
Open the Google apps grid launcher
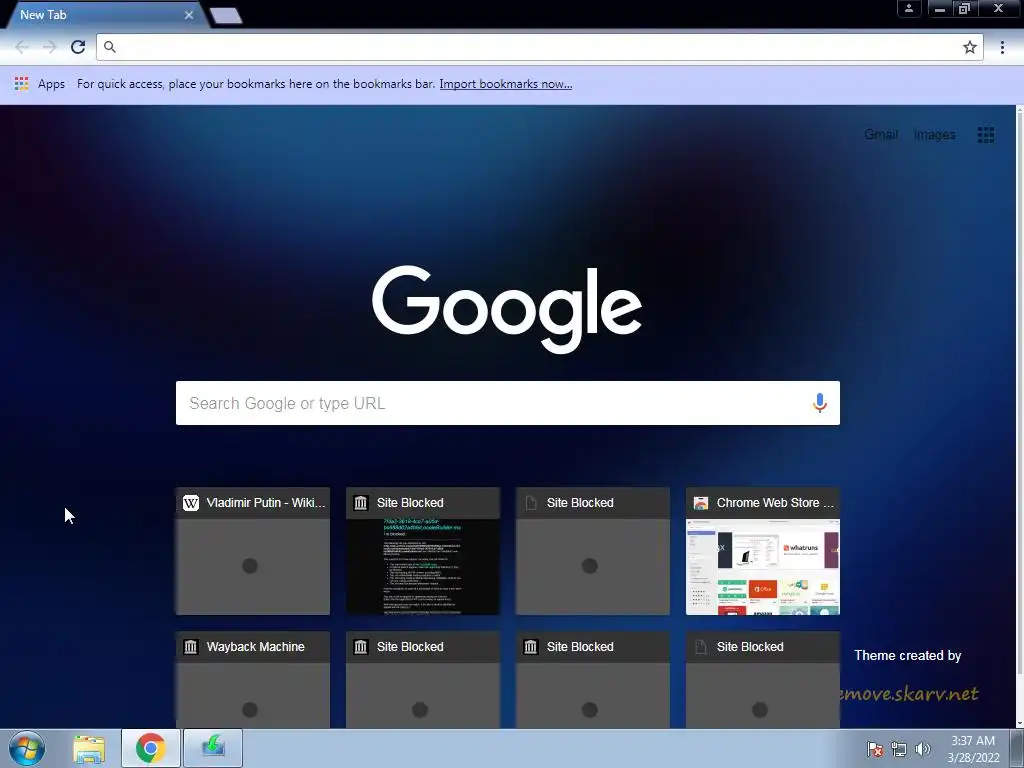[x=985, y=135]
